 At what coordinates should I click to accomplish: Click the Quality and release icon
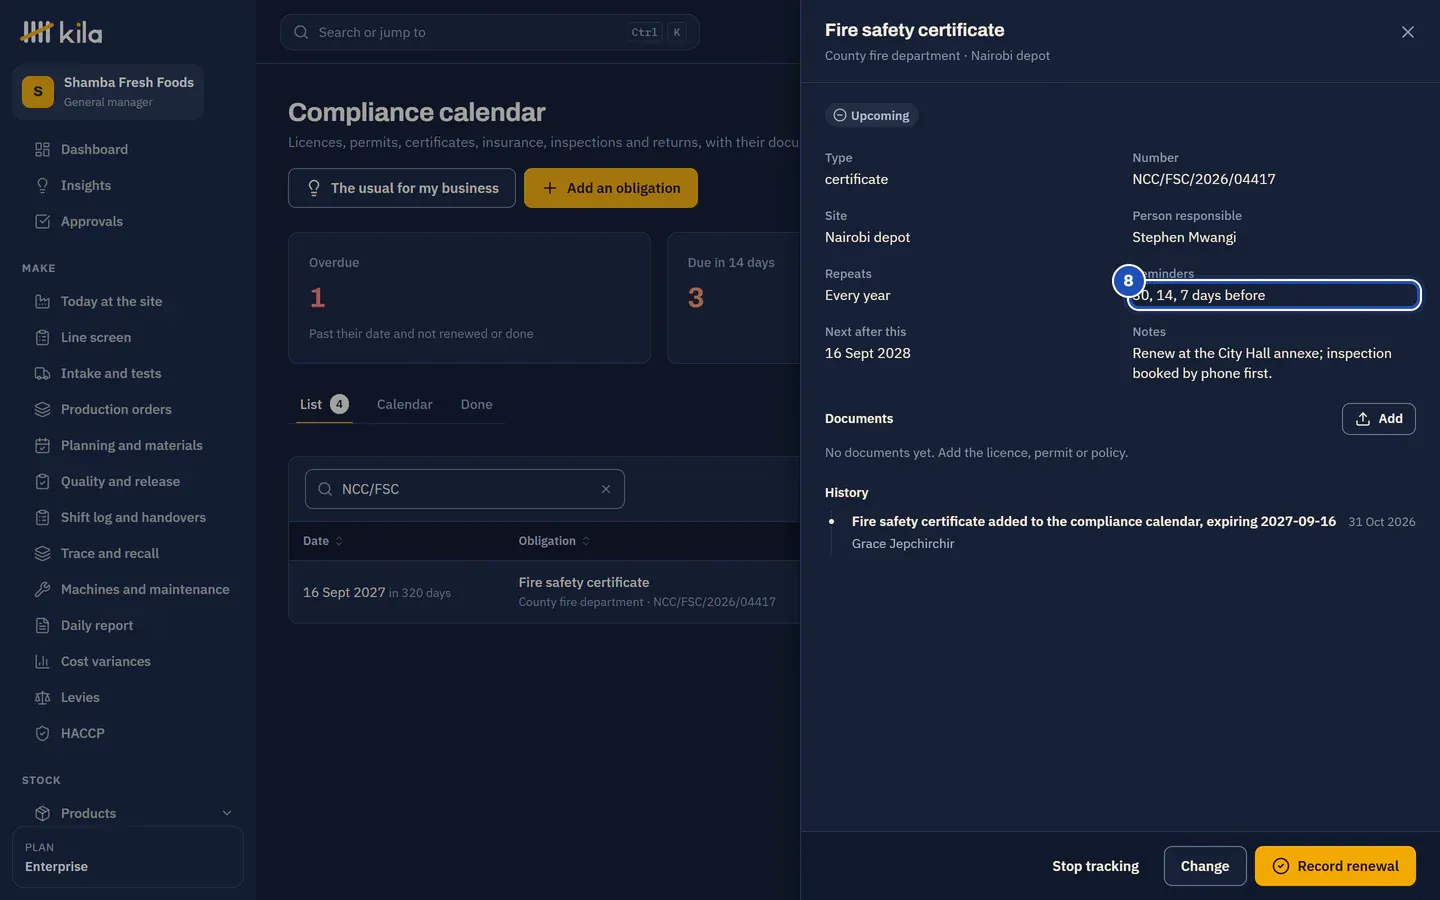(x=42, y=482)
